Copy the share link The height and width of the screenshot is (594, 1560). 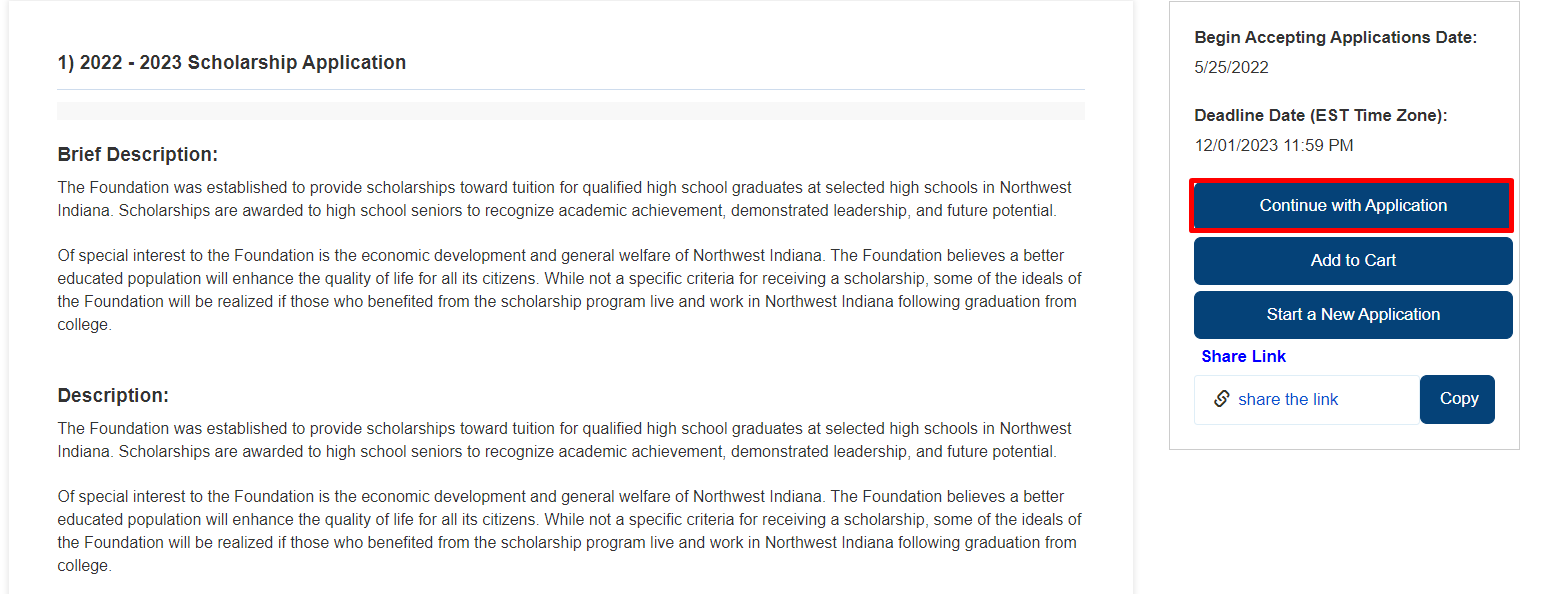[1458, 399]
